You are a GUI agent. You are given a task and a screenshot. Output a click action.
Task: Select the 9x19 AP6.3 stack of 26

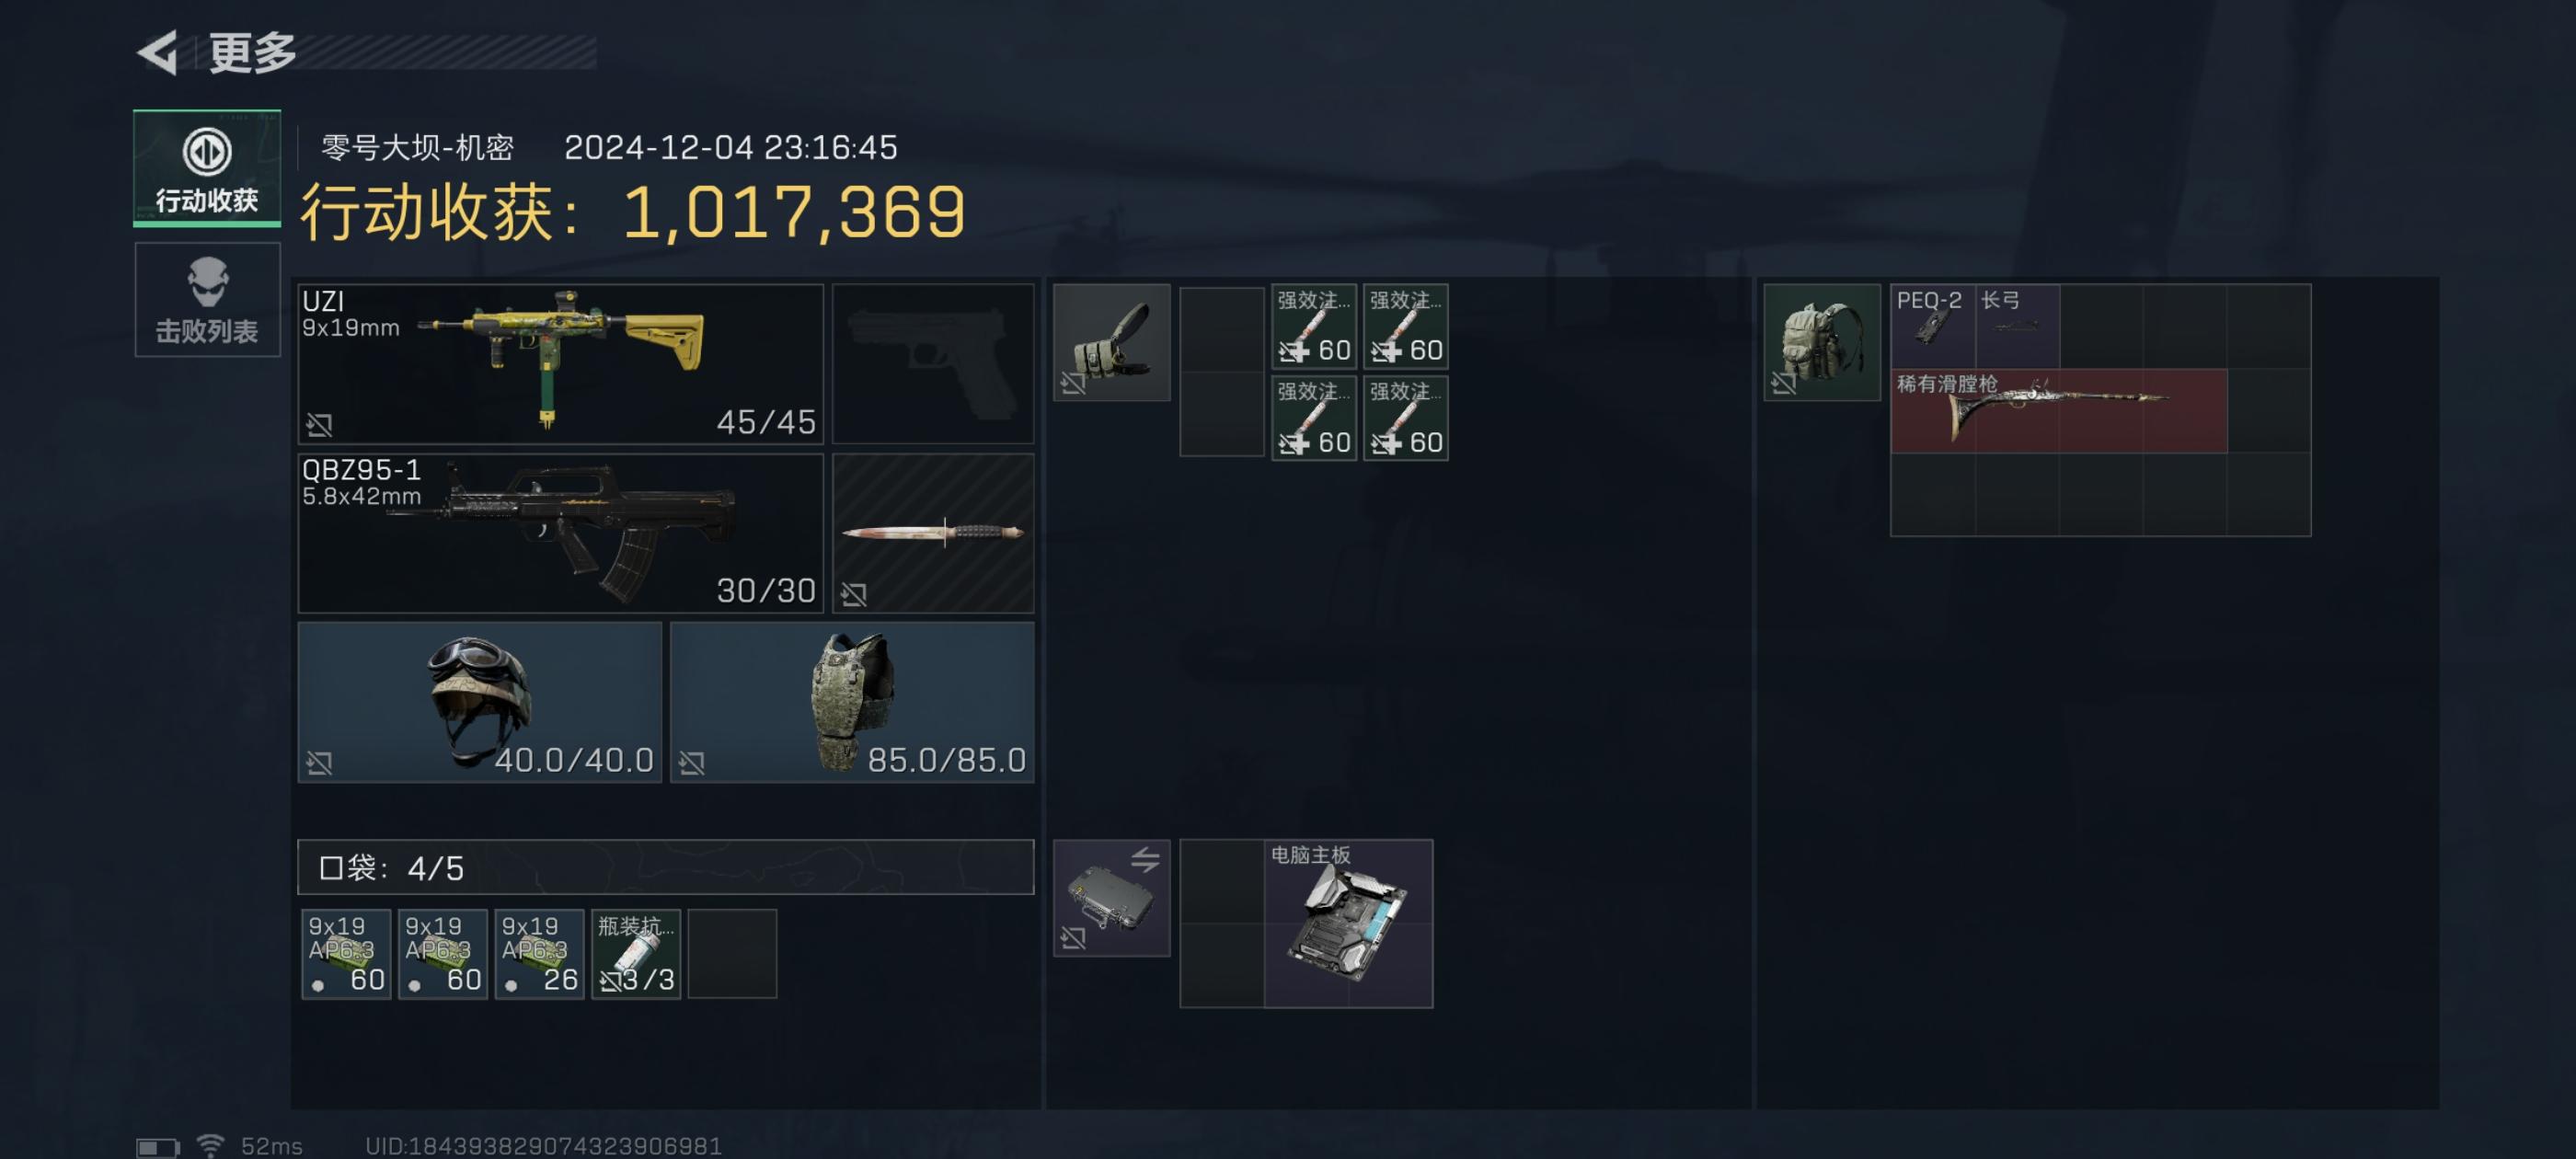[539, 953]
